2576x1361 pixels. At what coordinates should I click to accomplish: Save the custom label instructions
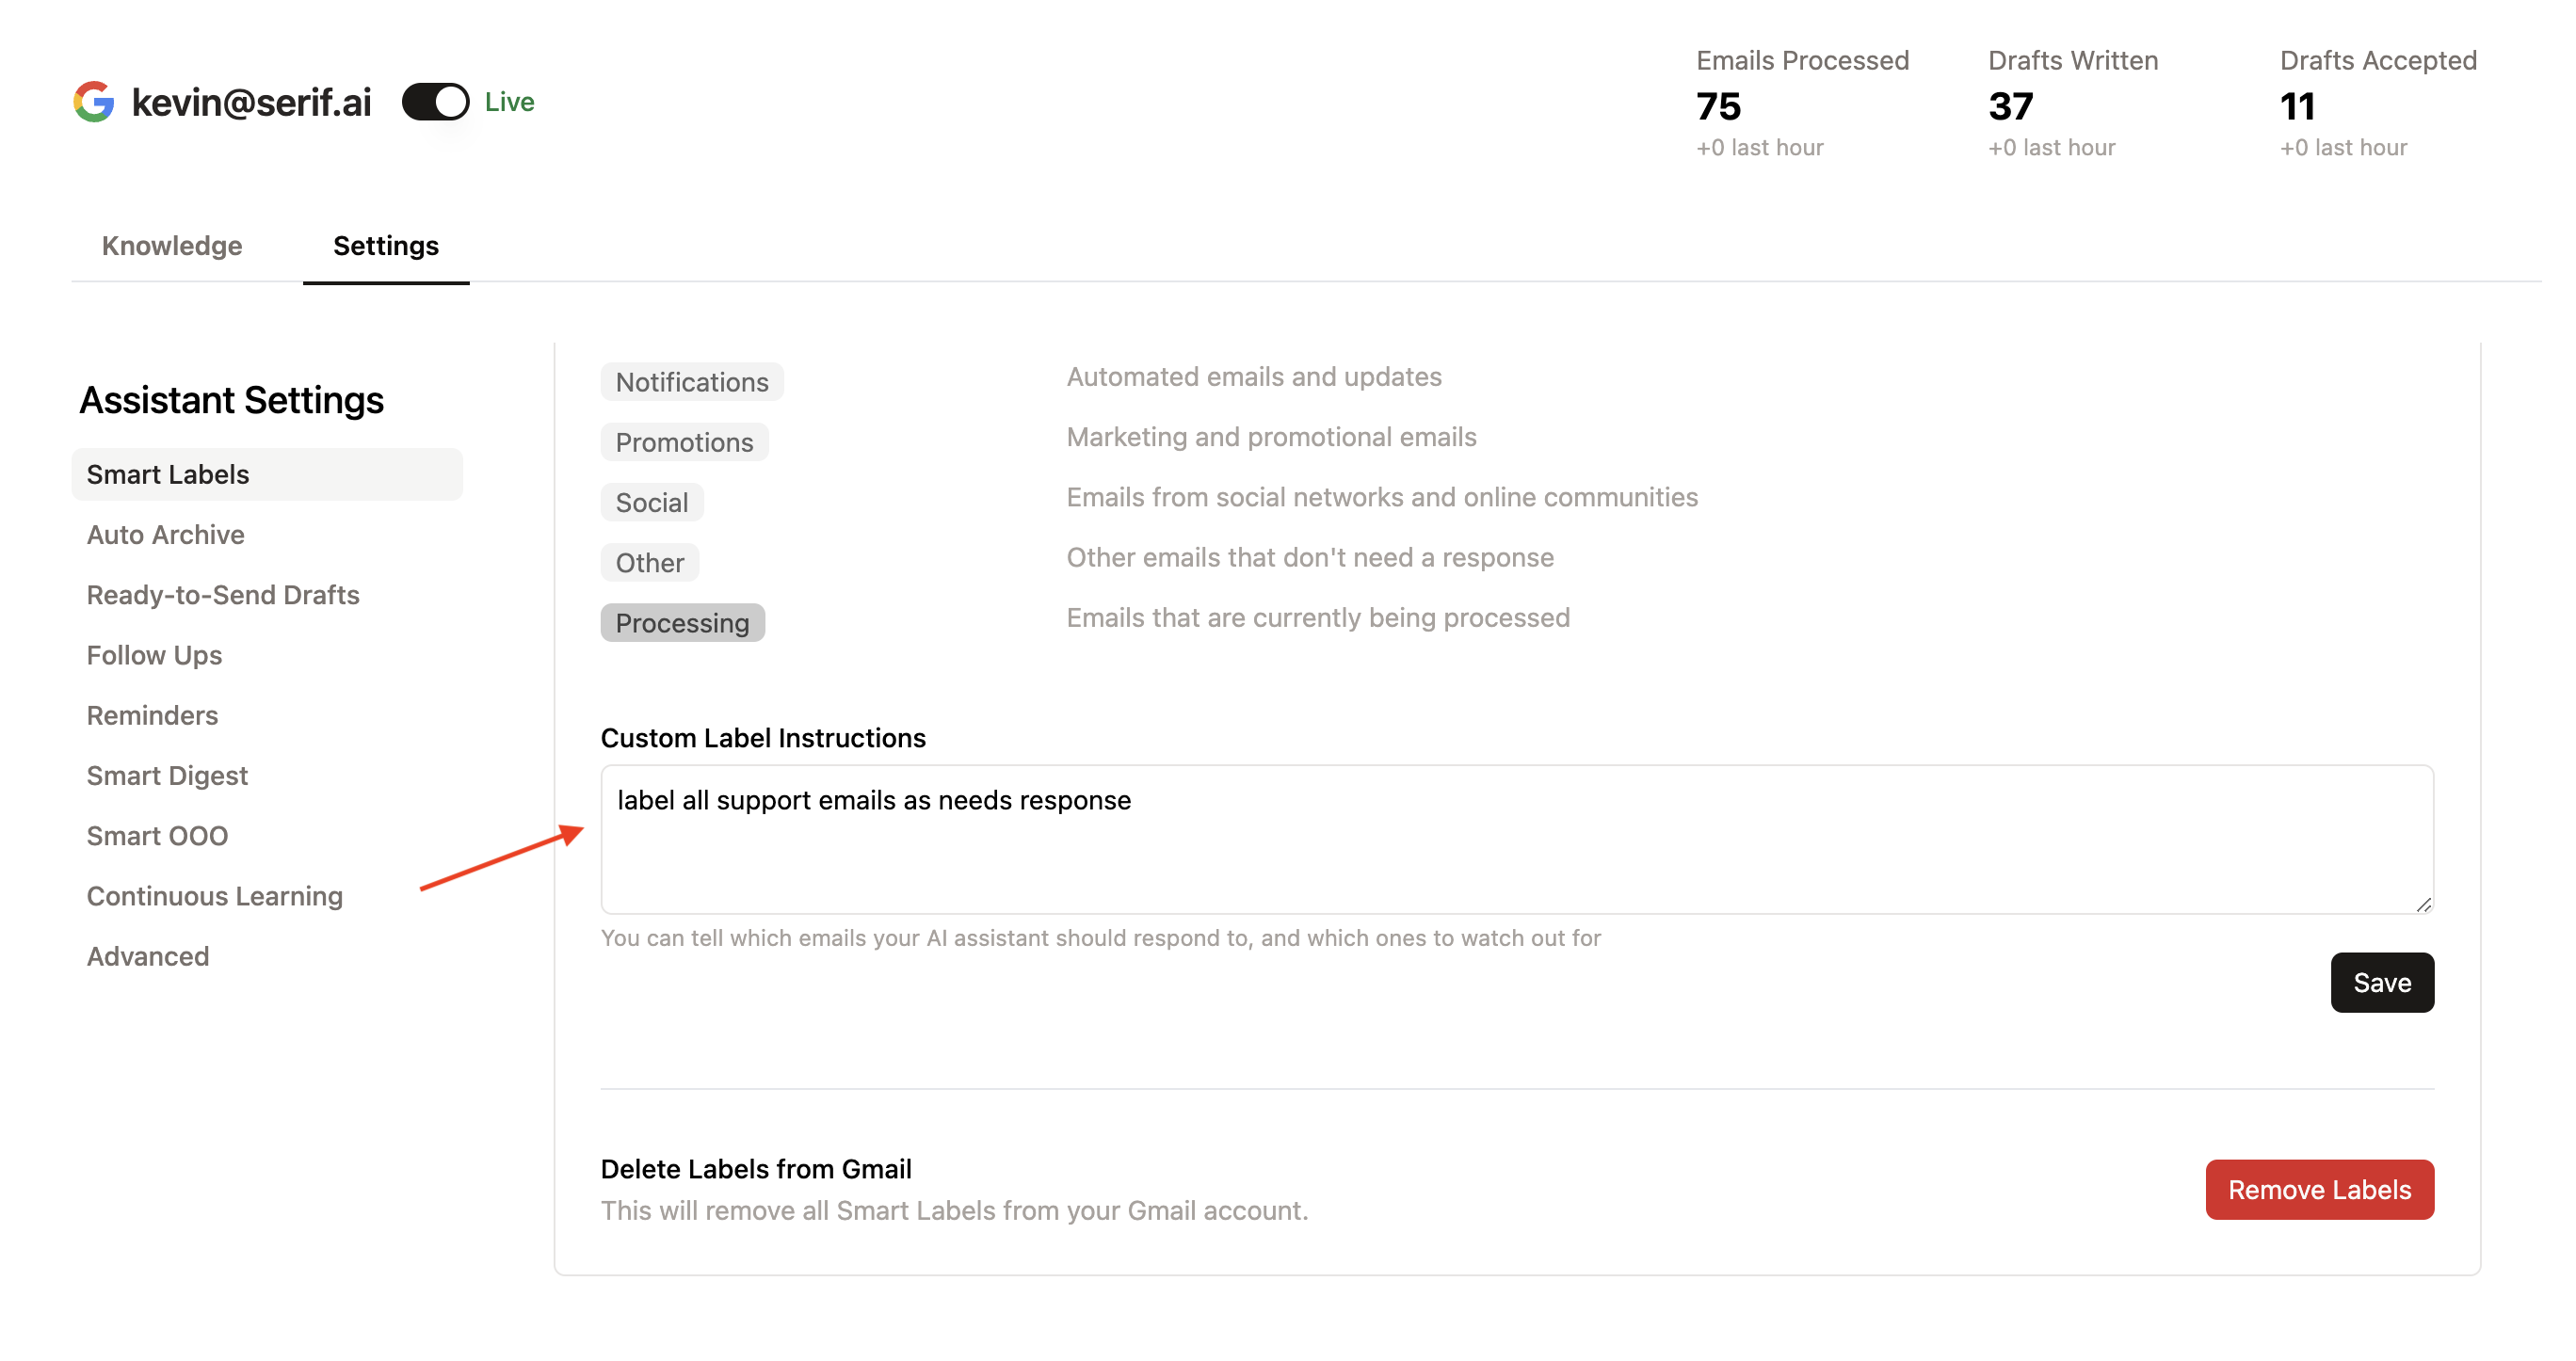[x=2382, y=983]
